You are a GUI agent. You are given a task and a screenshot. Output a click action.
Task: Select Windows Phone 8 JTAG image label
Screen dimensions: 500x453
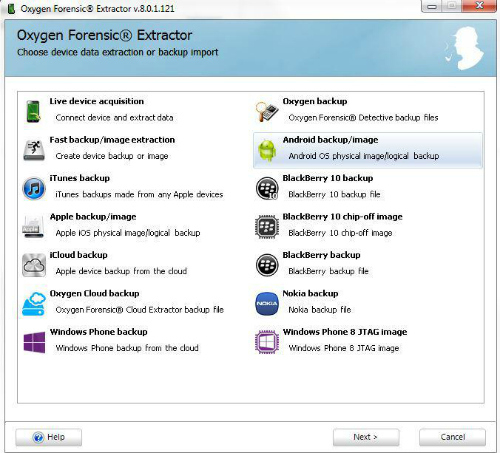coord(345,332)
